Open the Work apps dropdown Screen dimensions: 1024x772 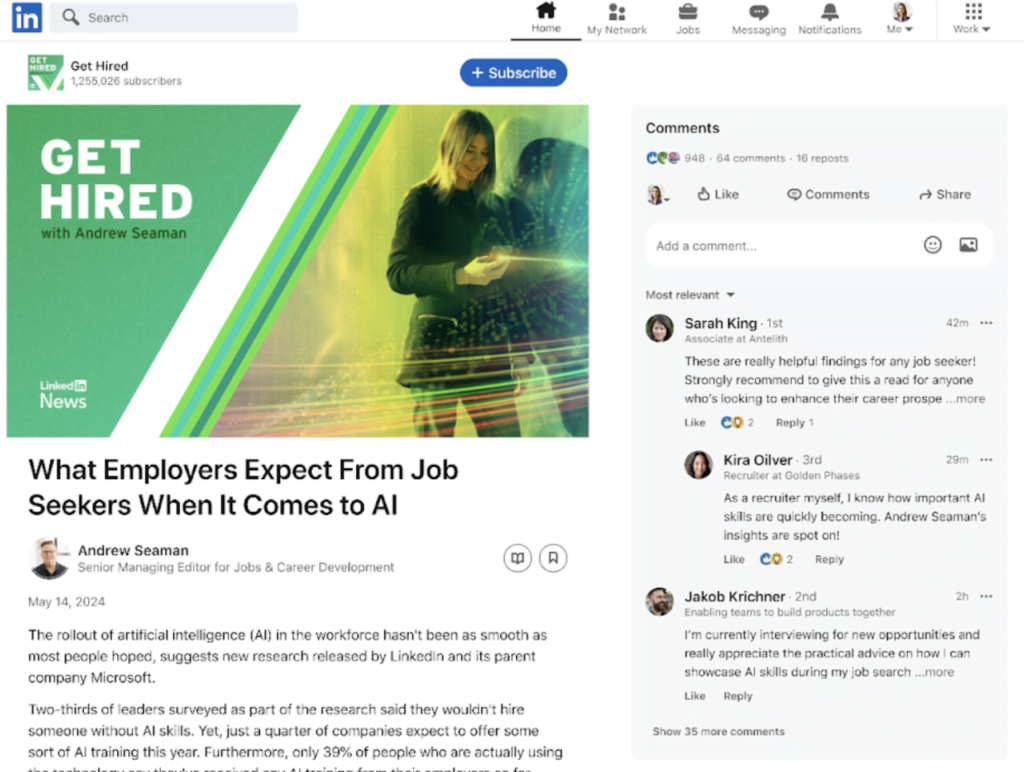point(972,19)
